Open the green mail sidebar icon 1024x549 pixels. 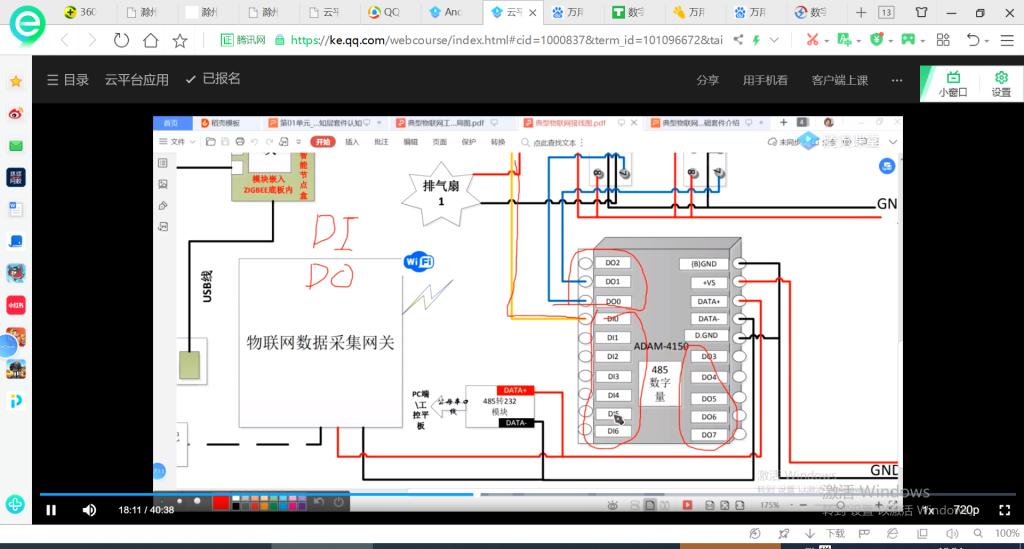pyautogui.click(x=16, y=146)
